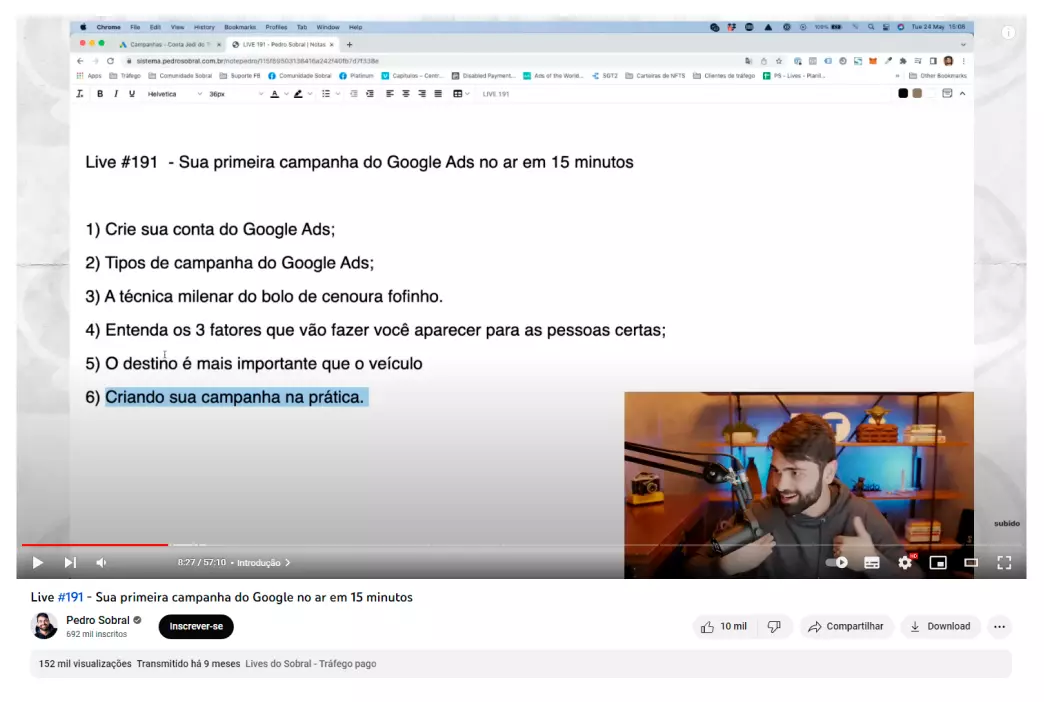The height and width of the screenshot is (702, 1044).
Task: Open the History menu in Chrome
Action: coord(204,27)
